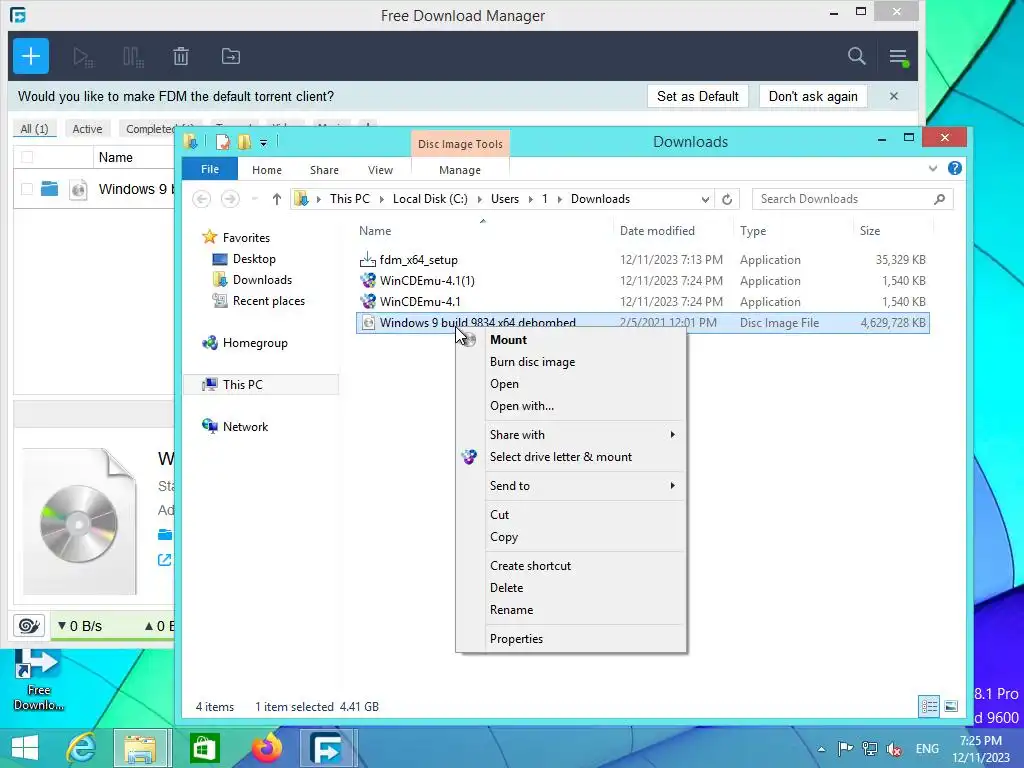Launch Internet Explorer from taskbar
Viewport: 1024px width, 768px height.
pos(82,748)
